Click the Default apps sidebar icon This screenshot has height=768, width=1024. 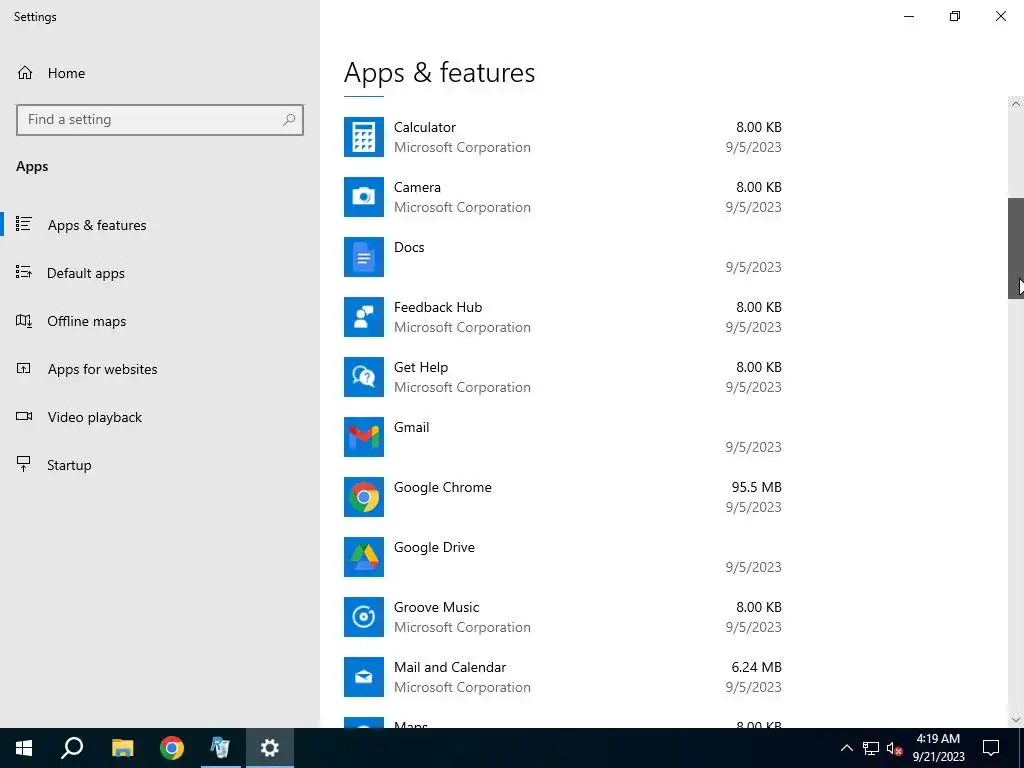[24, 272]
